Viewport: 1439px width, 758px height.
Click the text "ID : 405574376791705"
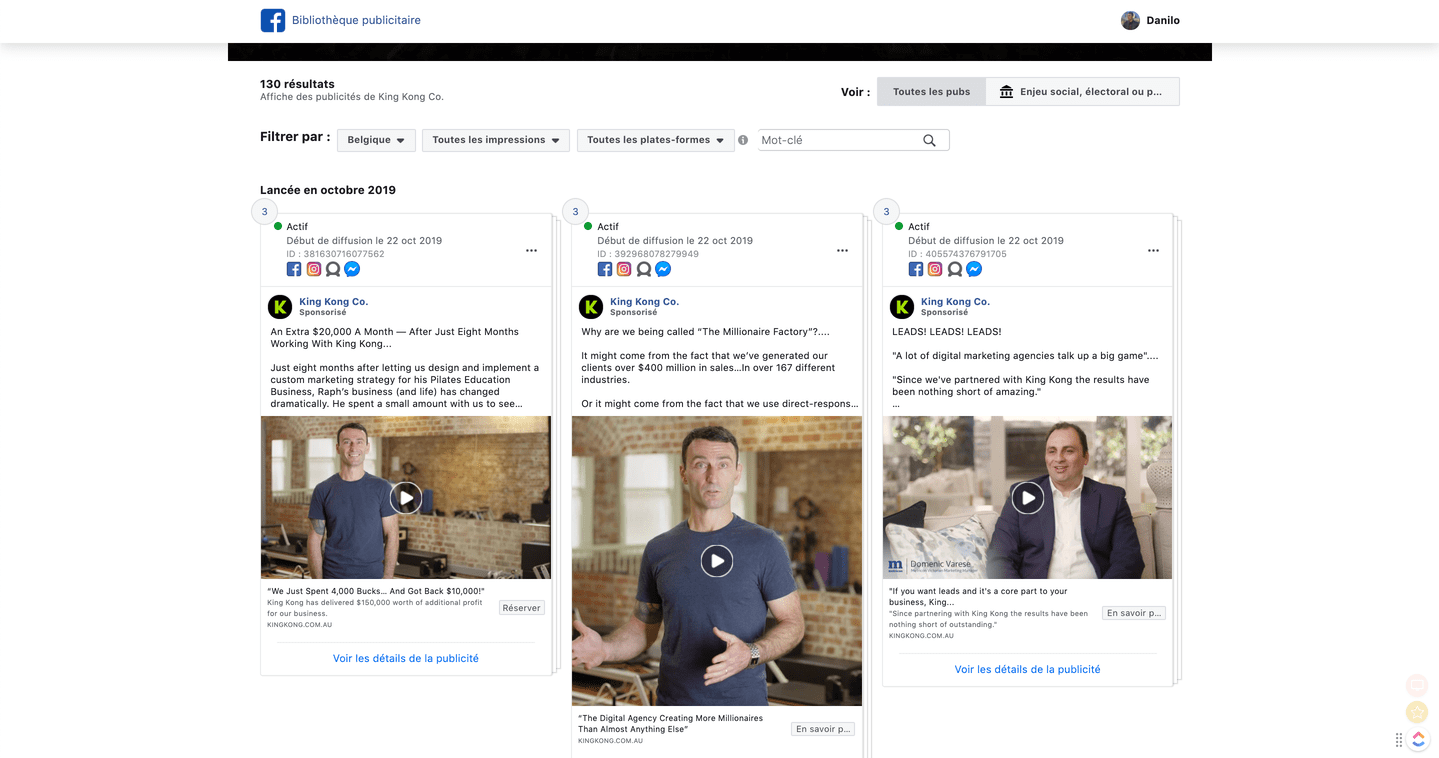coord(958,254)
